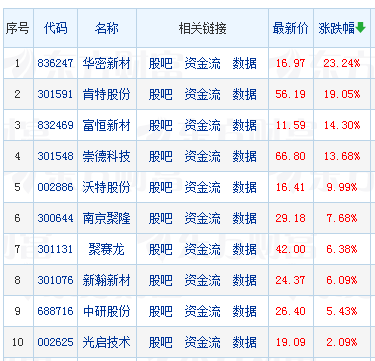375x361 pixels.
Task: Open 南京聚隆 stock page
Action: click(107, 218)
